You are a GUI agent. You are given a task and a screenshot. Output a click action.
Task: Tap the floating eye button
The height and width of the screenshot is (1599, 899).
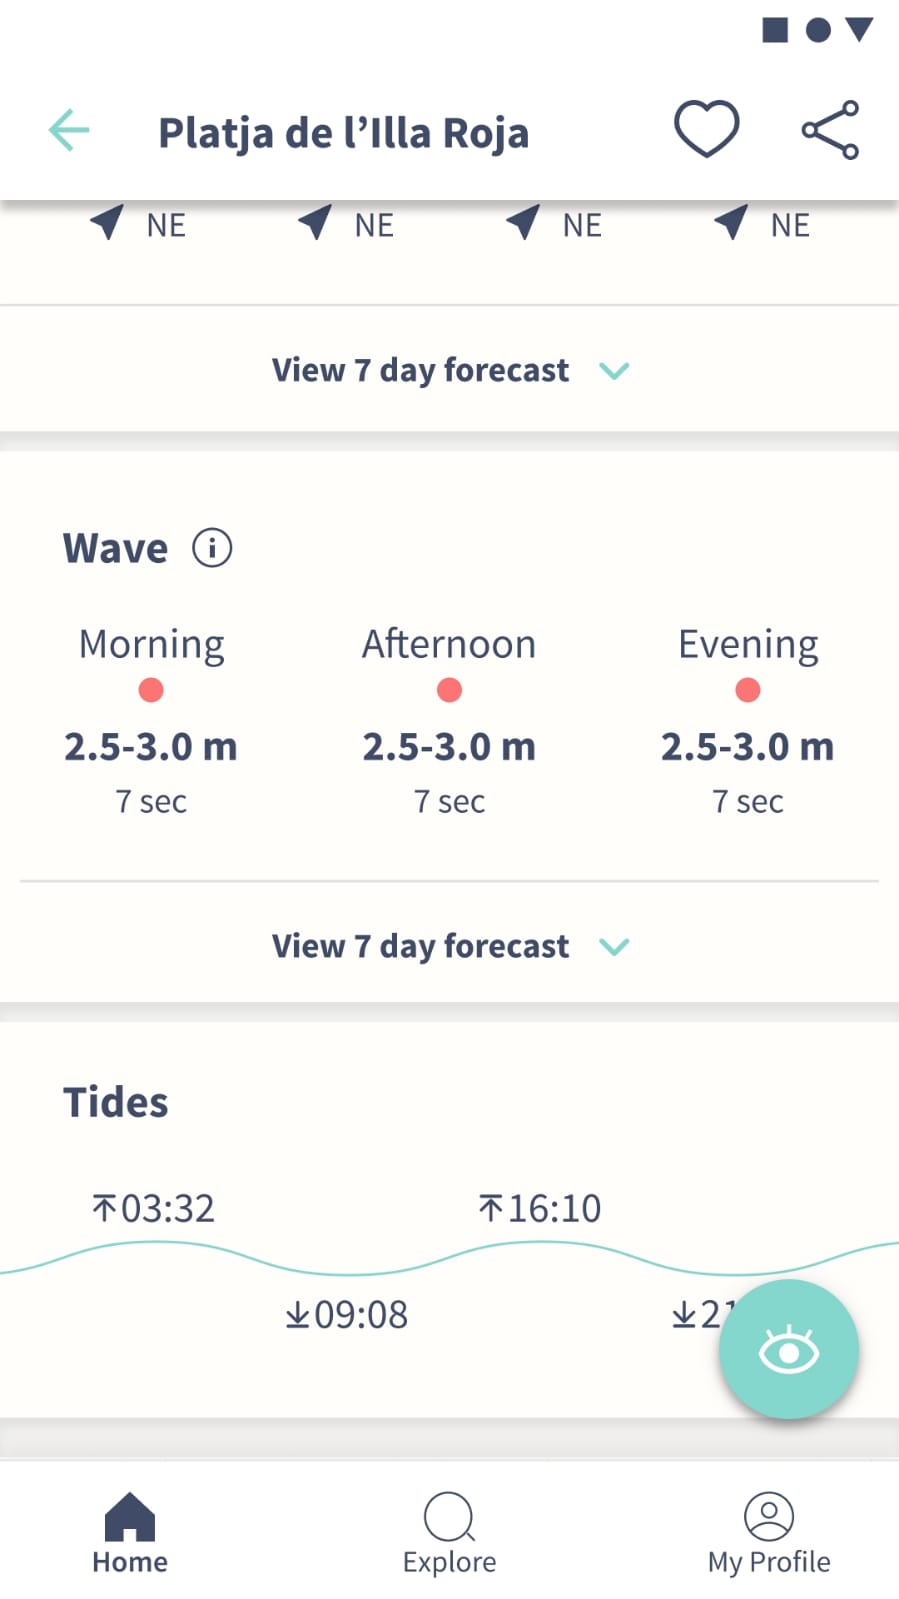[x=788, y=1349]
